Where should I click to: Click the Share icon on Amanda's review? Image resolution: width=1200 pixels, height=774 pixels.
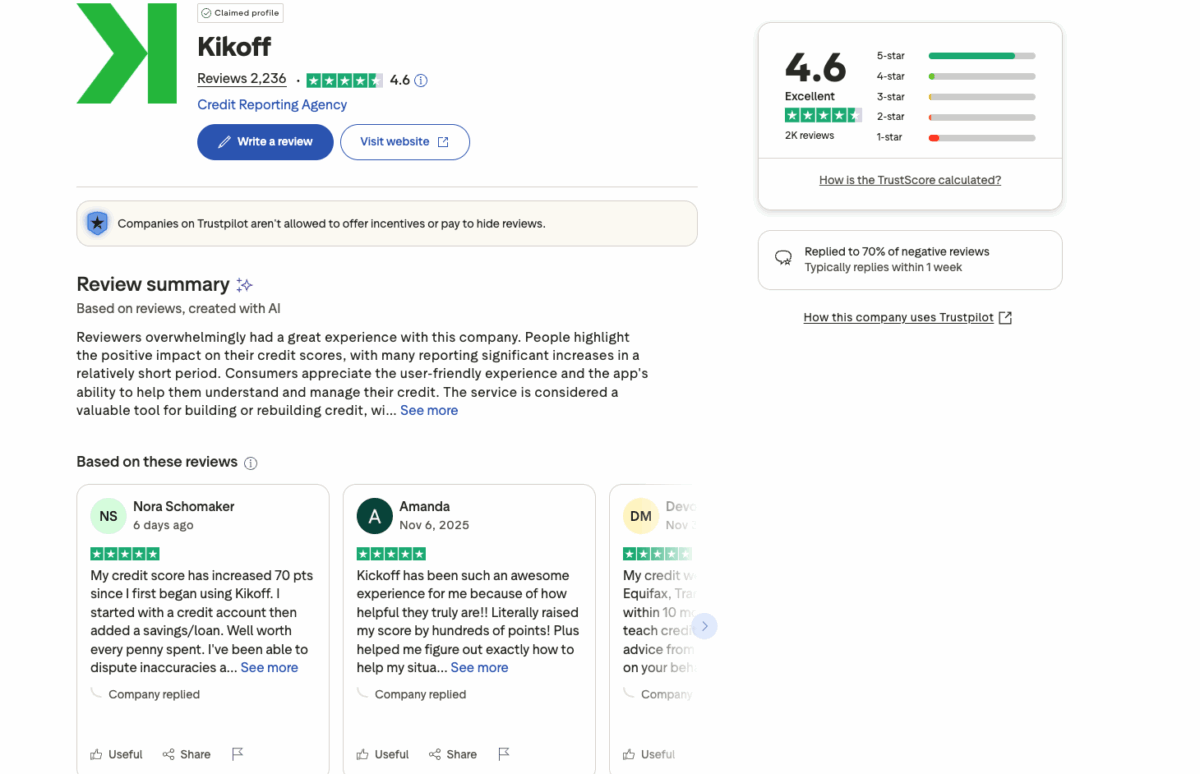pos(436,753)
